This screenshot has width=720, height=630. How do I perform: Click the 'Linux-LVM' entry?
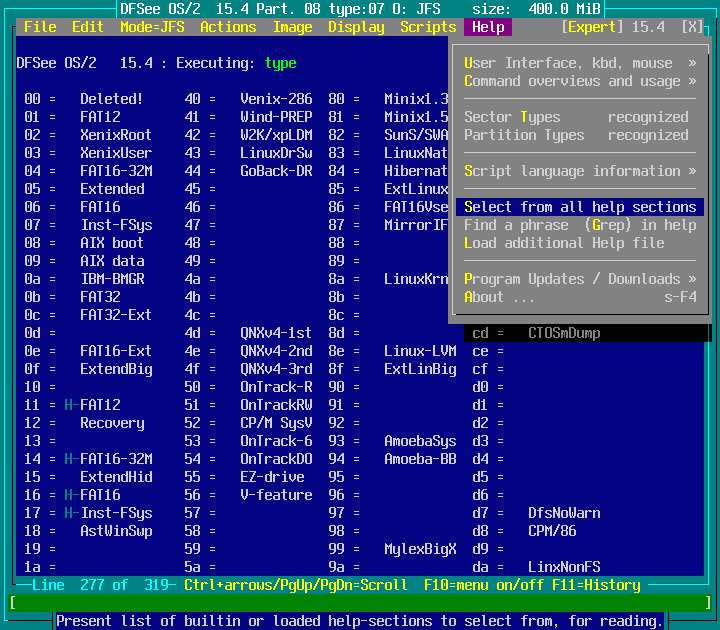click(x=420, y=351)
